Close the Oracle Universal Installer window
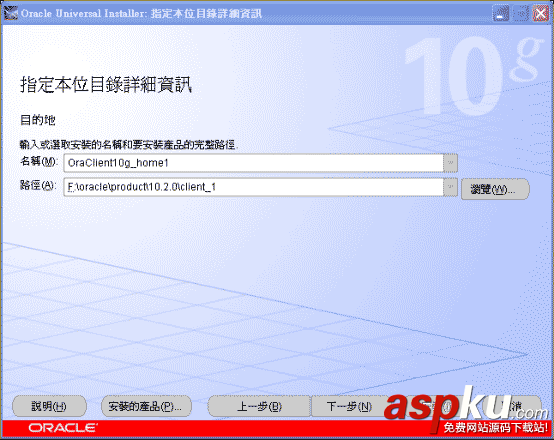The width and height of the screenshot is (554, 440). pos(541,14)
